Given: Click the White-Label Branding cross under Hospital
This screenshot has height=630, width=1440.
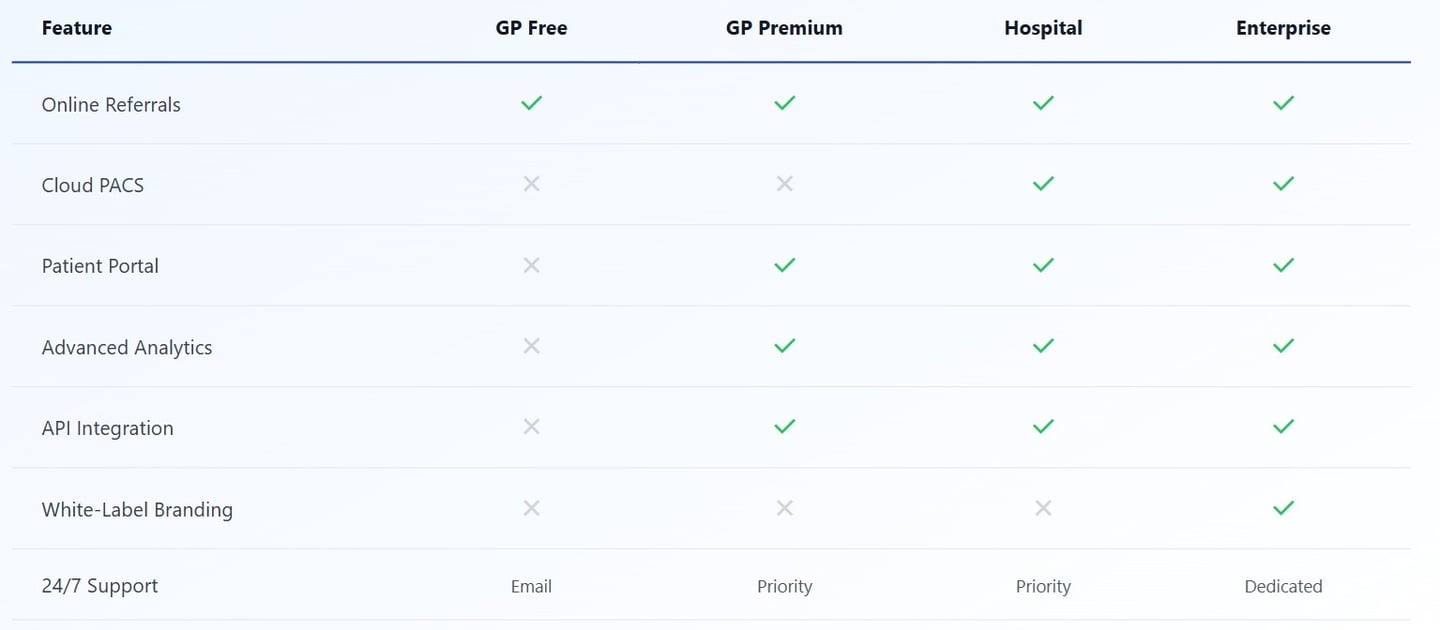Looking at the screenshot, I should (1043, 508).
